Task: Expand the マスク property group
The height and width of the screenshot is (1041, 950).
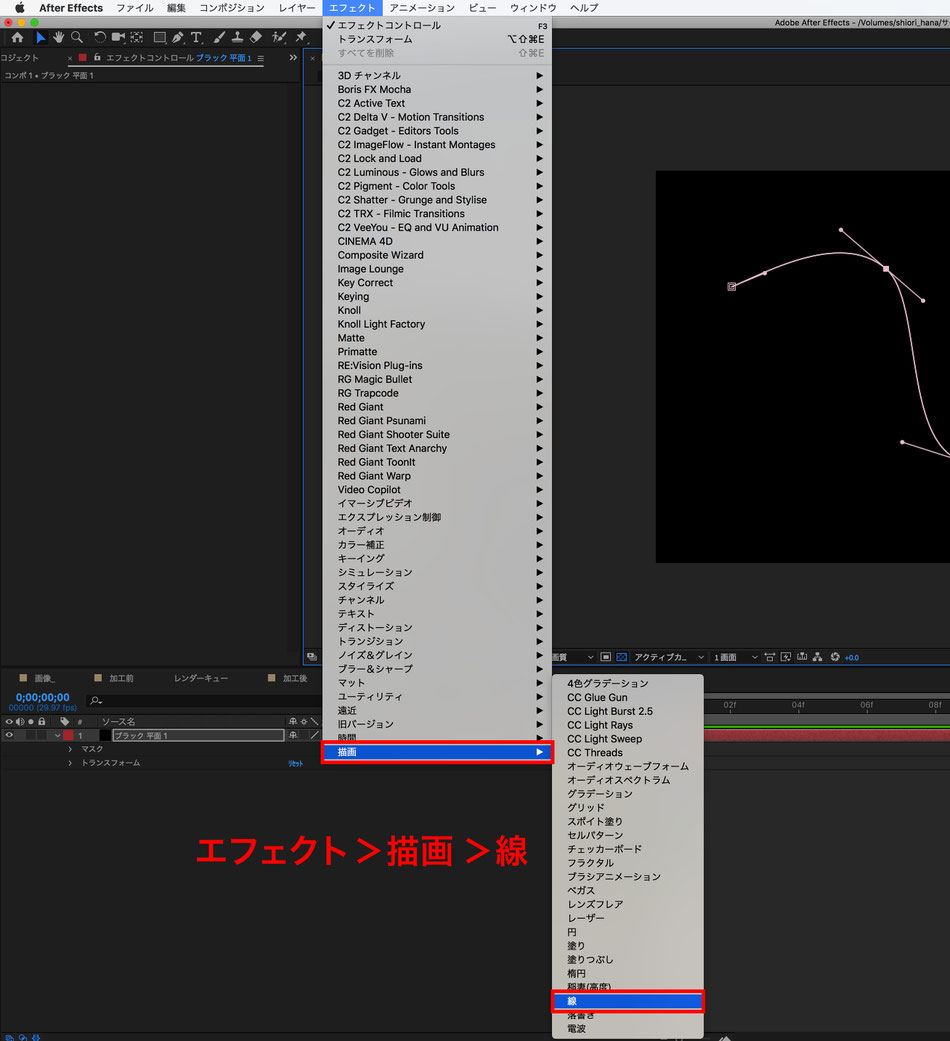Action: pyautogui.click(x=70, y=749)
